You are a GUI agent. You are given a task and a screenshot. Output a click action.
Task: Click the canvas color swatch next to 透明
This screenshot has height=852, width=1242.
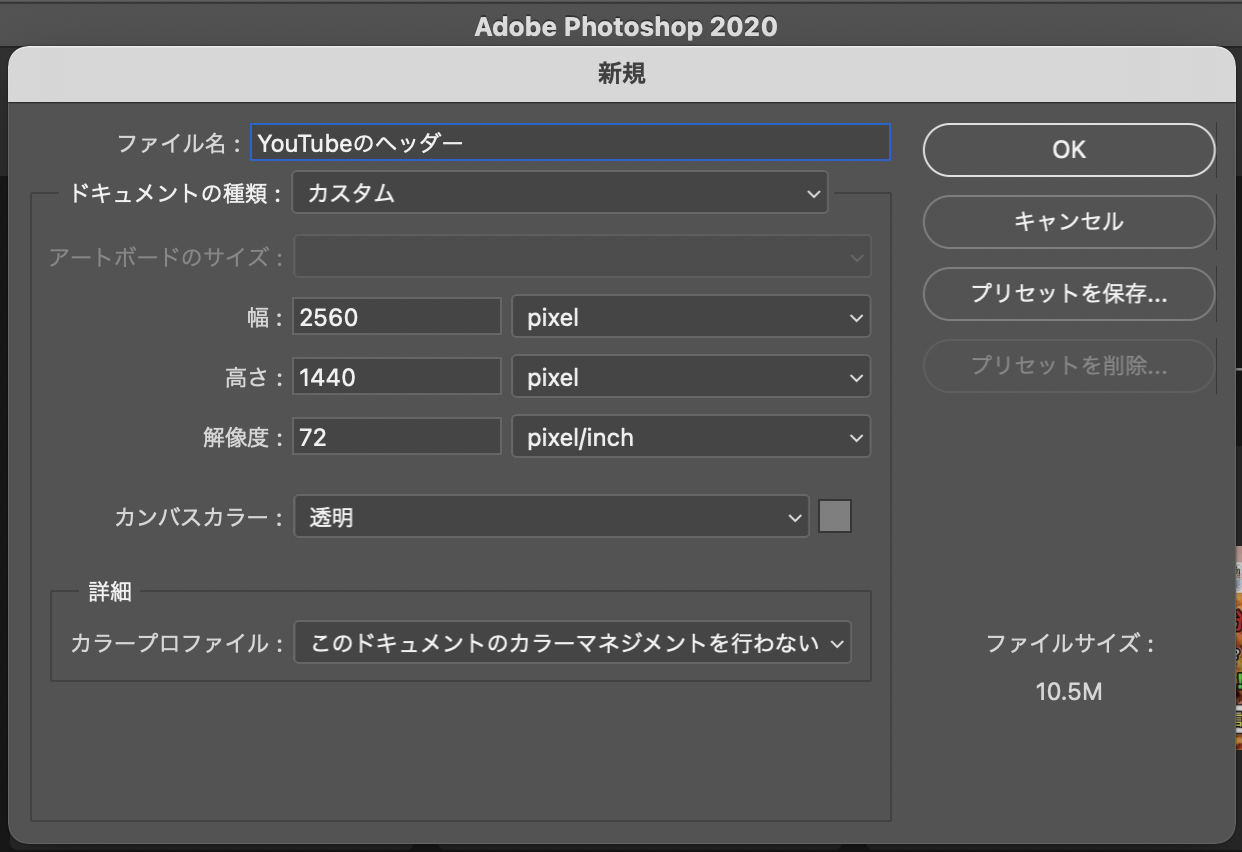tap(837, 515)
